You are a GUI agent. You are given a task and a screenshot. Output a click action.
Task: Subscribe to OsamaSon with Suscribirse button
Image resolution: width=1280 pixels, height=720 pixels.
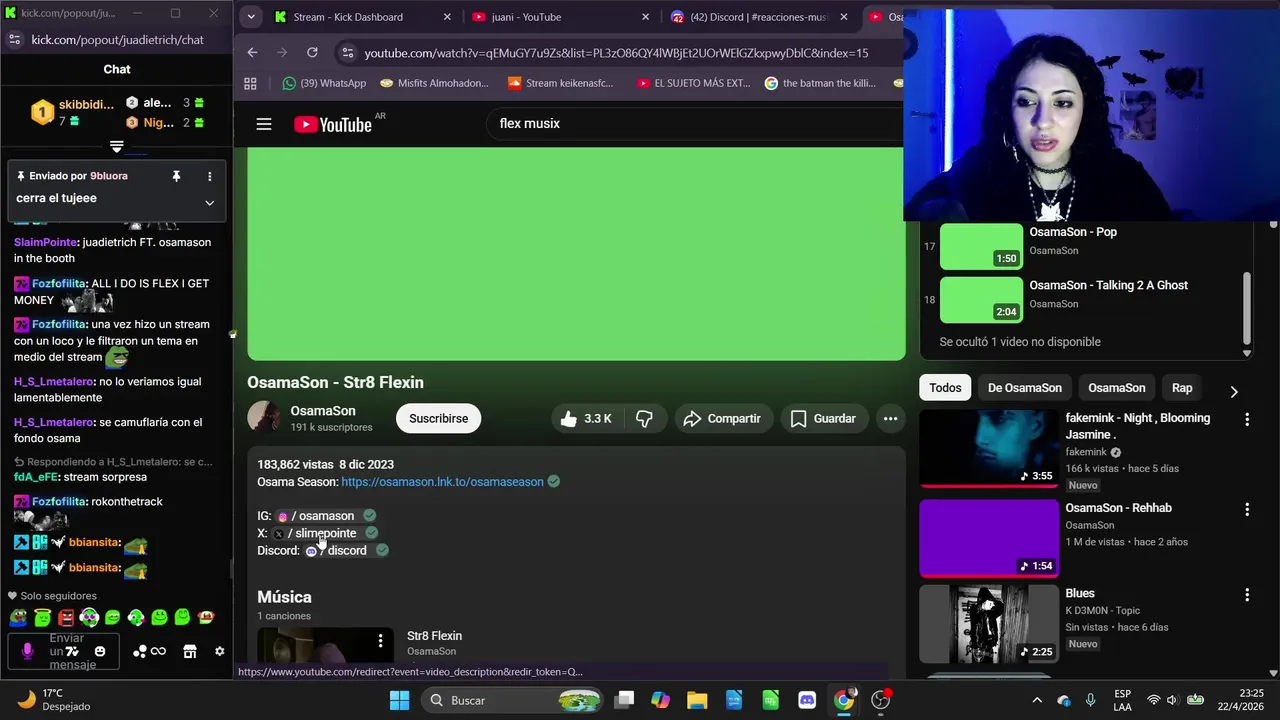click(x=438, y=419)
